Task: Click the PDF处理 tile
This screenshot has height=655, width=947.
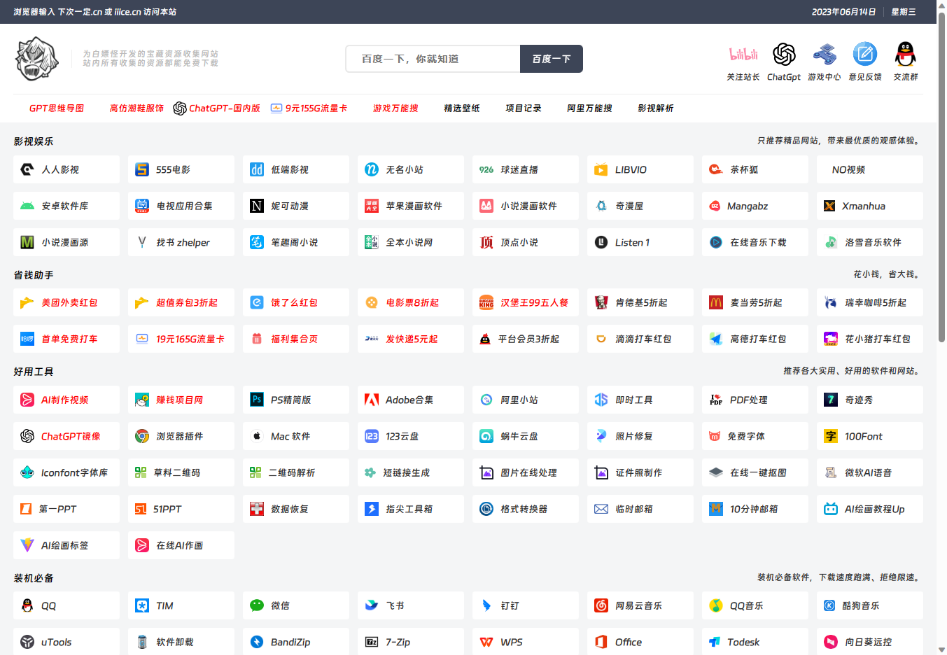Action: (755, 400)
